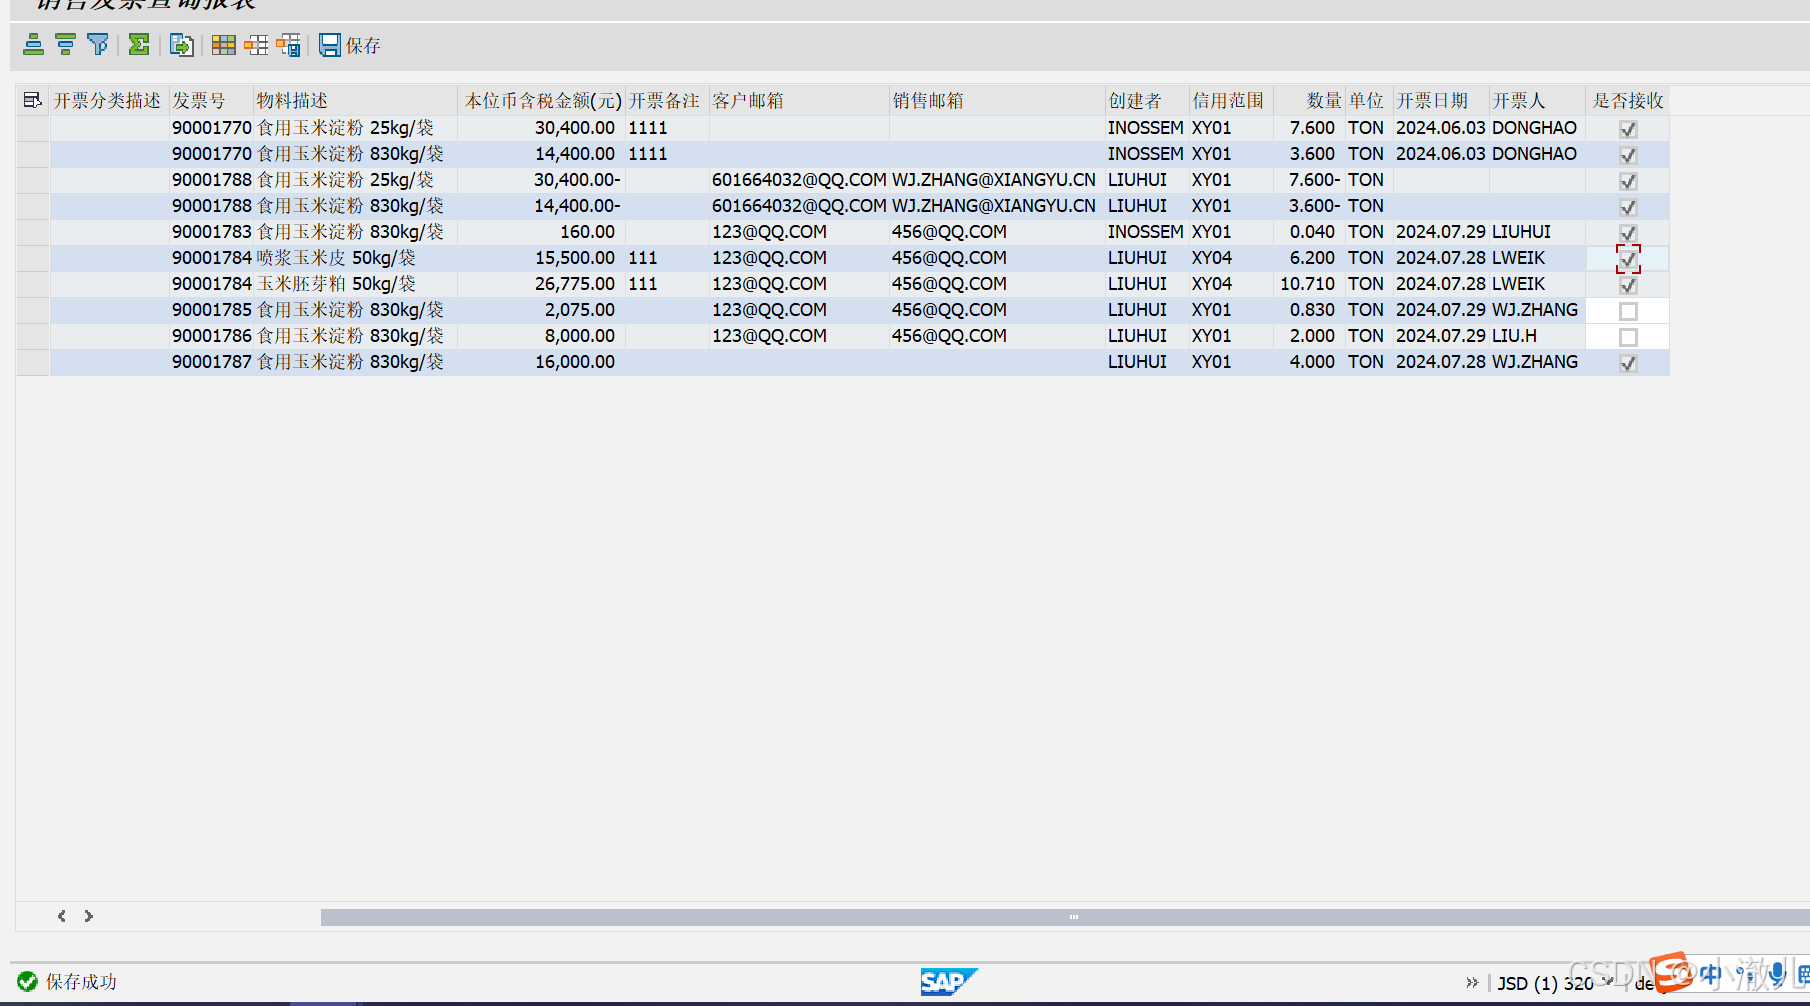Viewport: 1810px width, 1006px height.
Task: Click the select-all grid icon above row selectors
Action: (x=31, y=99)
